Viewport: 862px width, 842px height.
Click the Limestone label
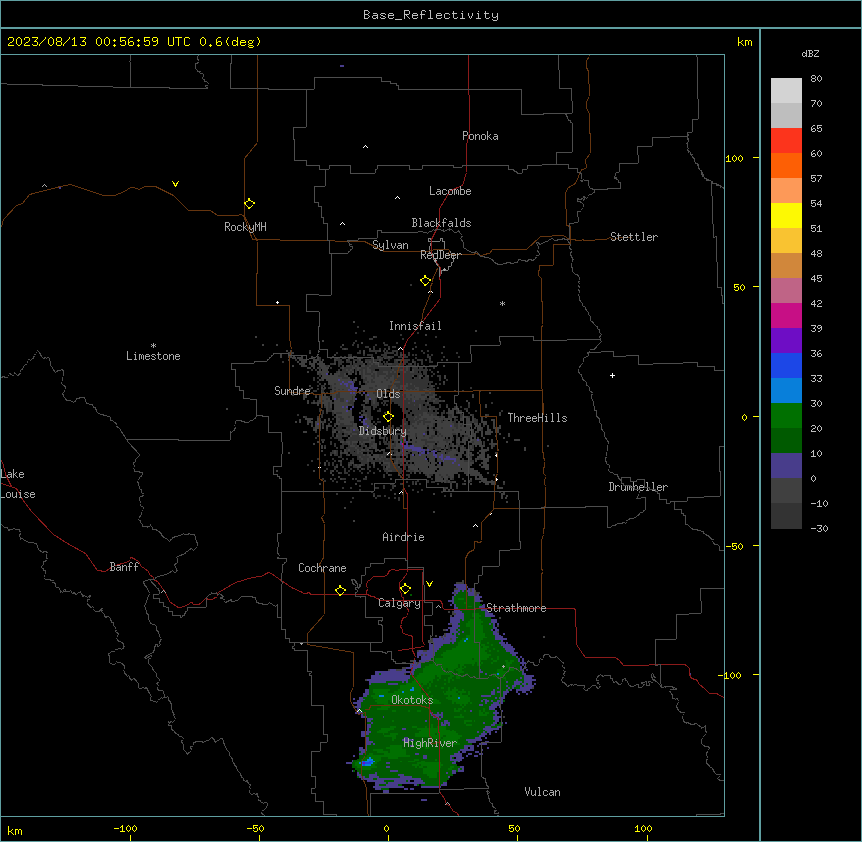(153, 356)
